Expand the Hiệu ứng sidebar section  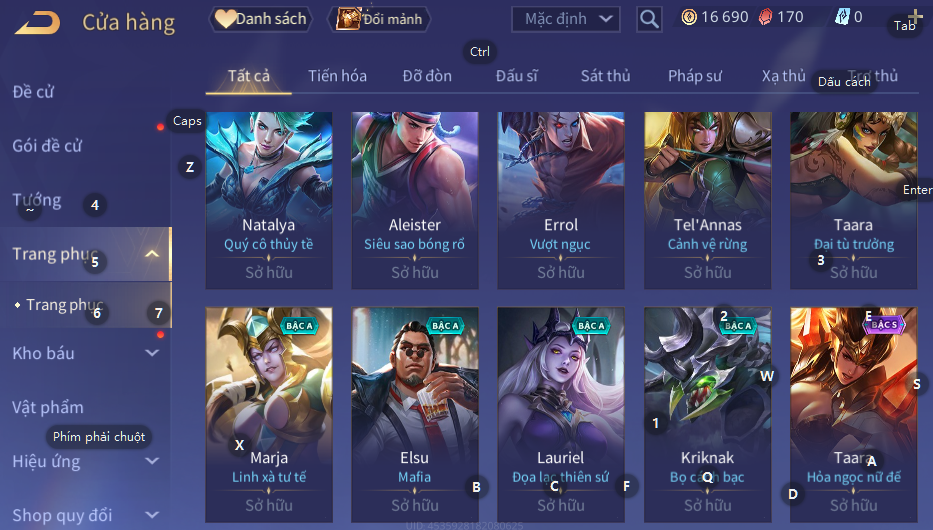[x=152, y=461]
